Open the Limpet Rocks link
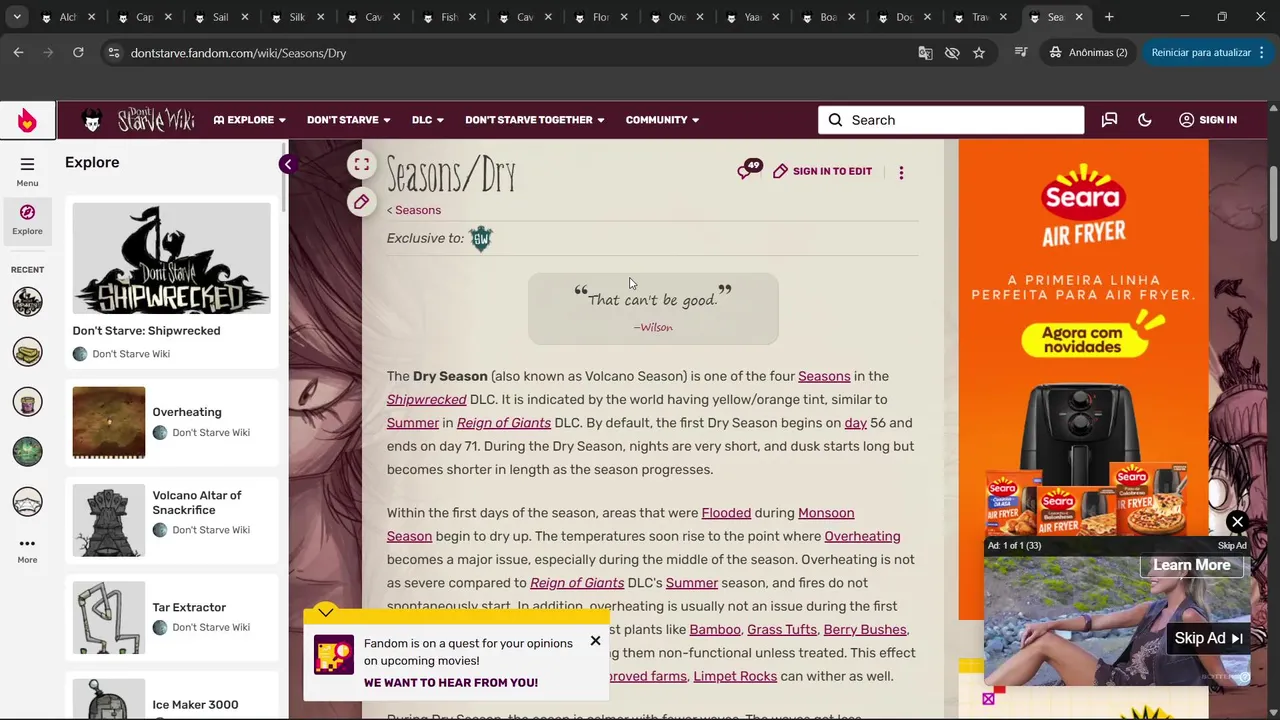Viewport: 1280px width, 720px height. 735,676
